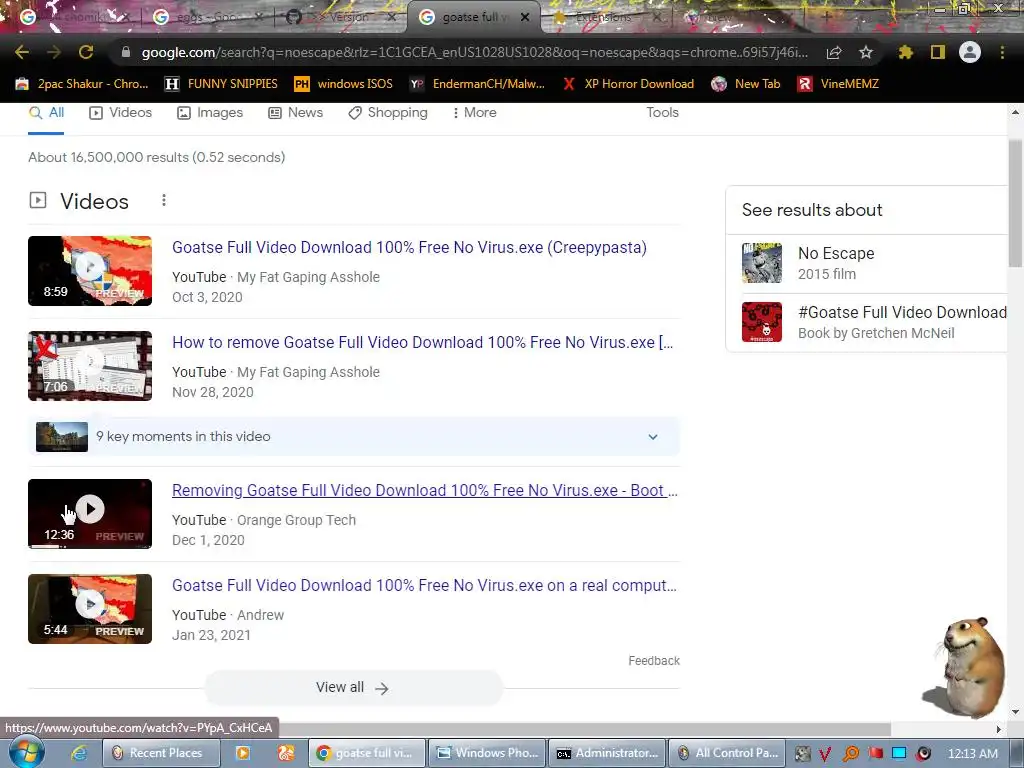
Task: Open the Chrome profile avatar
Action: (x=970, y=52)
